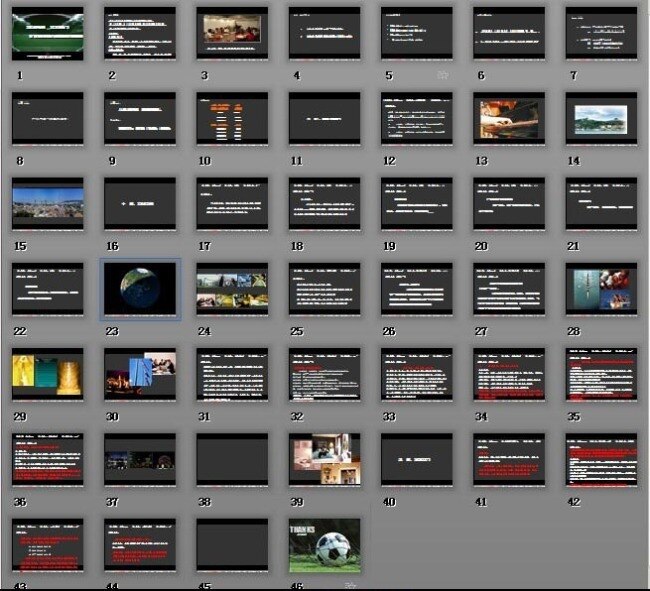
Task: Select slide 43 thumbnail
Action: (48, 545)
